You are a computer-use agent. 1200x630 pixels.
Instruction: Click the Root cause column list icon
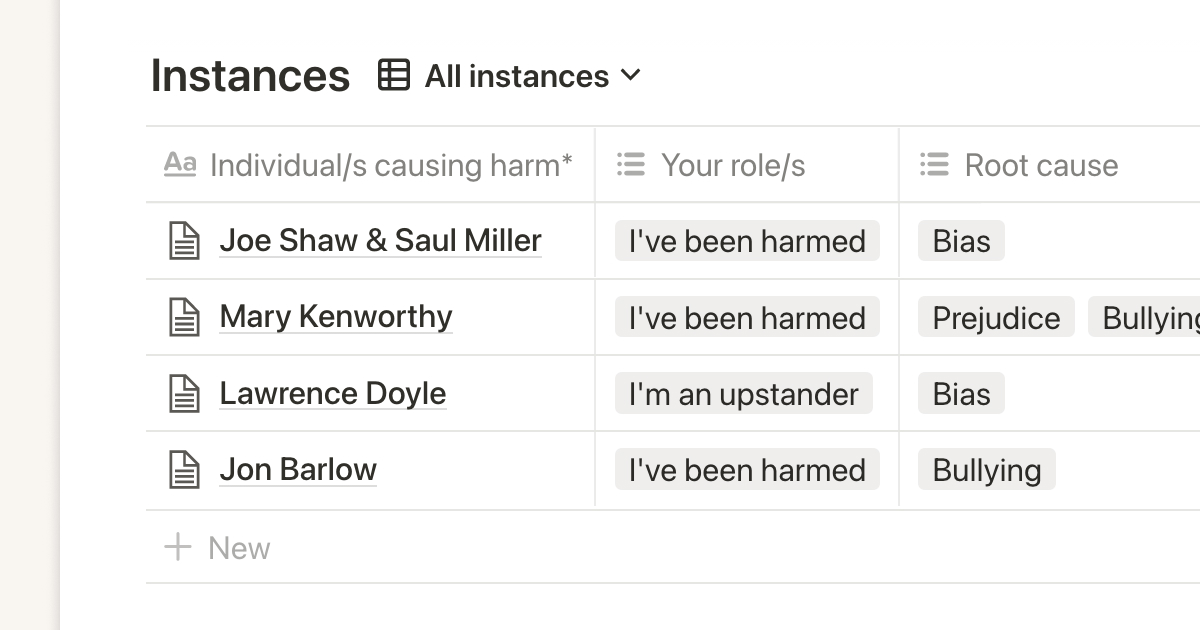934,165
